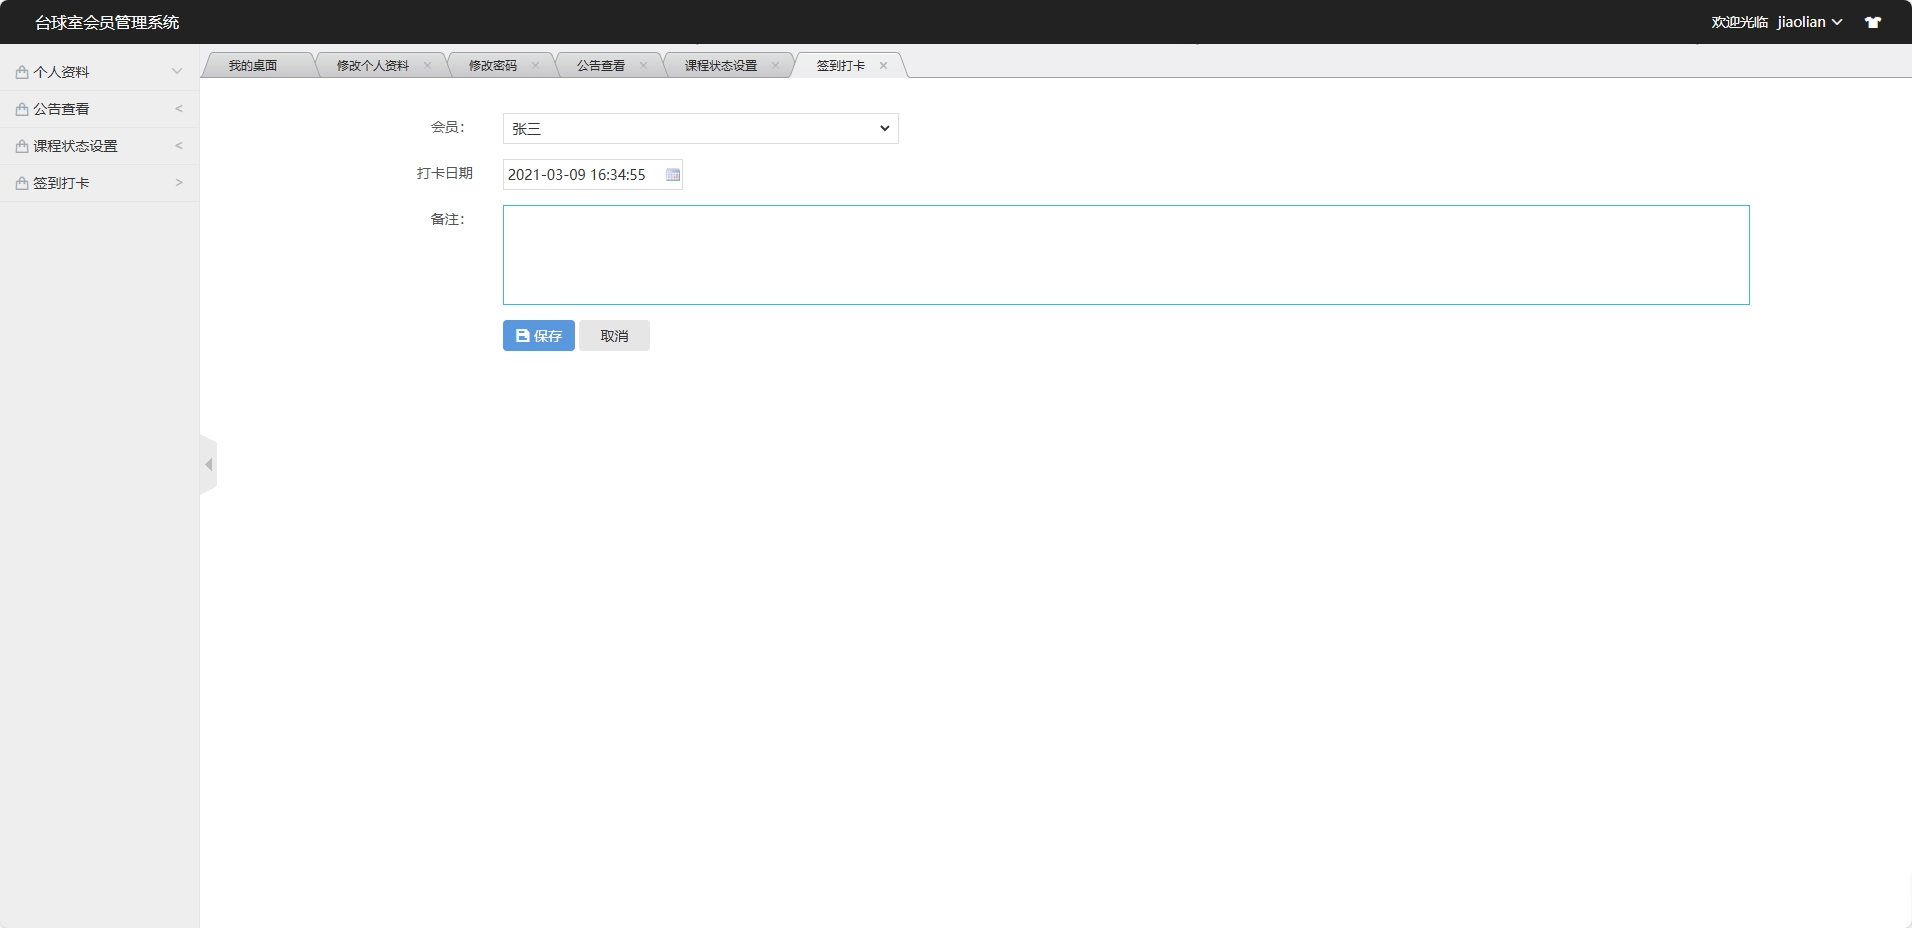
Task: Switch to the 修改个人资料 tab
Action: click(373, 65)
